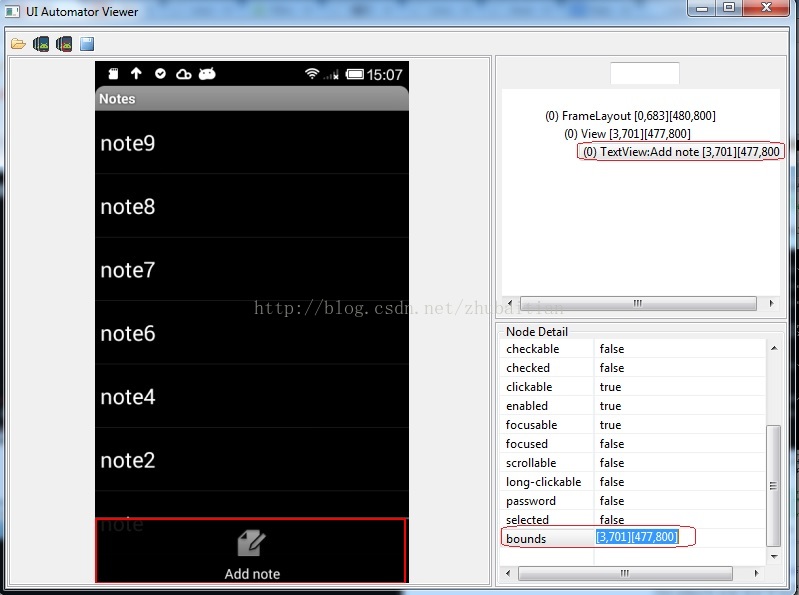Click the checked property row
The width and height of the screenshot is (799, 595).
pos(632,368)
